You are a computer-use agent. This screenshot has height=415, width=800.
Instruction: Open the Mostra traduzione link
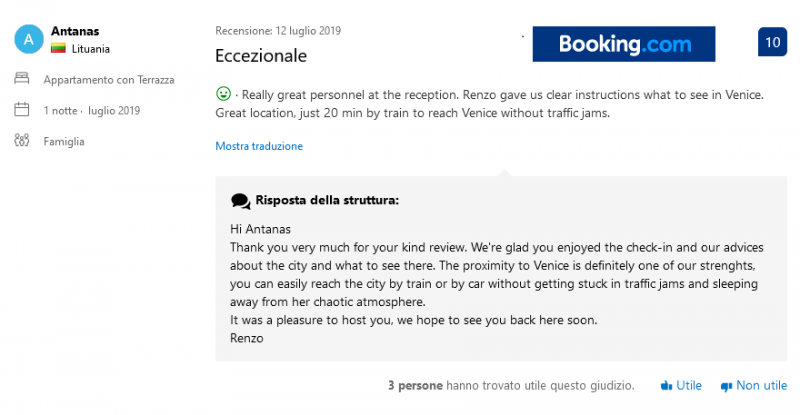pyautogui.click(x=259, y=146)
